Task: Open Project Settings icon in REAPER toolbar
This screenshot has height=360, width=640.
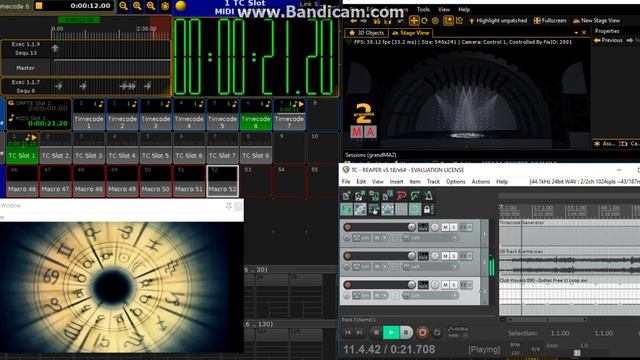Action: coord(387,196)
